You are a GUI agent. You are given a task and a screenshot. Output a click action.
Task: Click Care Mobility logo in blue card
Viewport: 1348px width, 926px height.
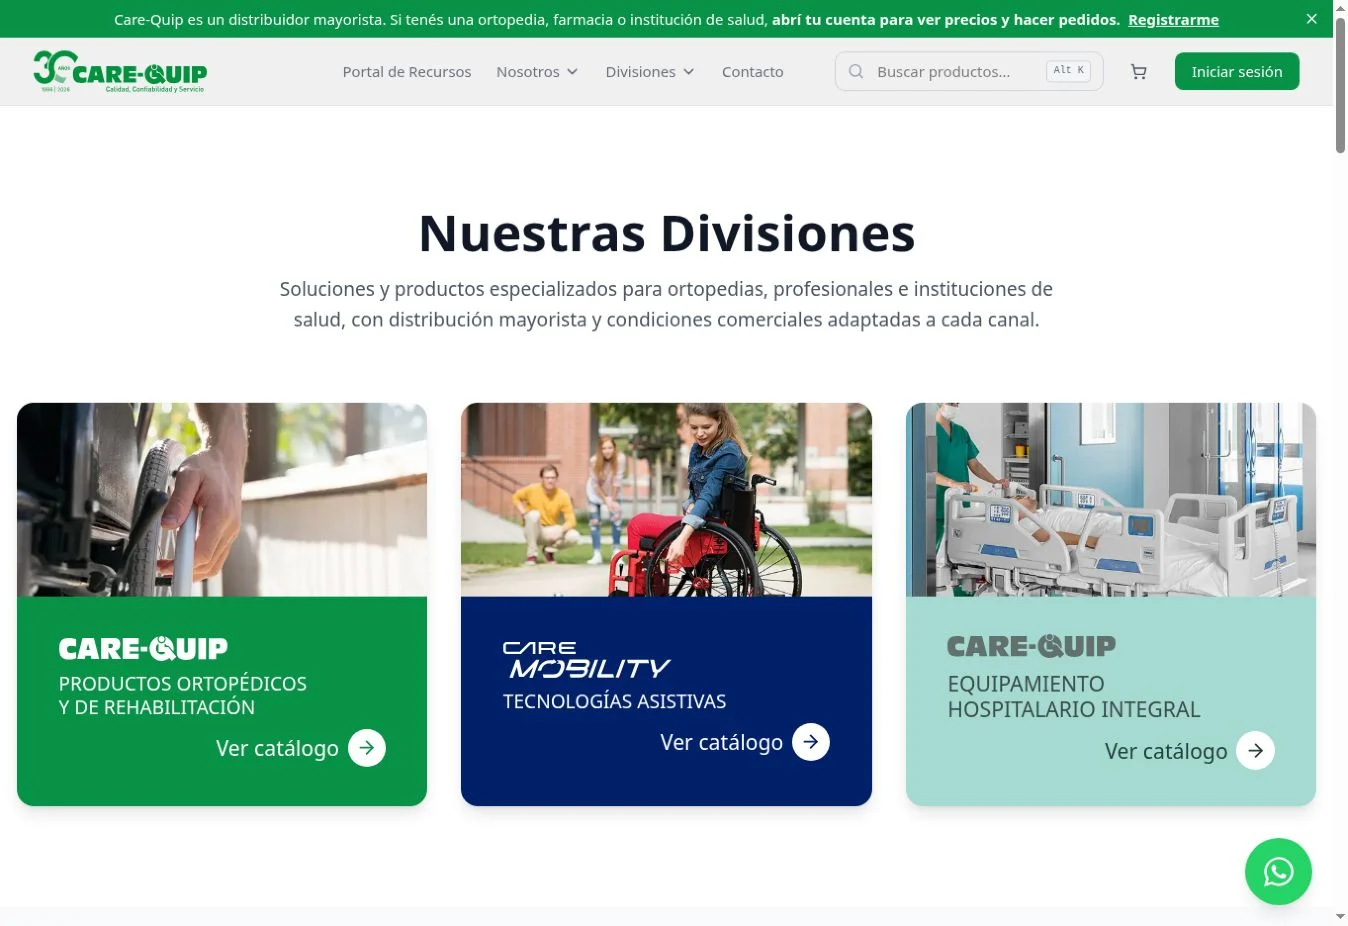pyautogui.click(x=586, y=660)
